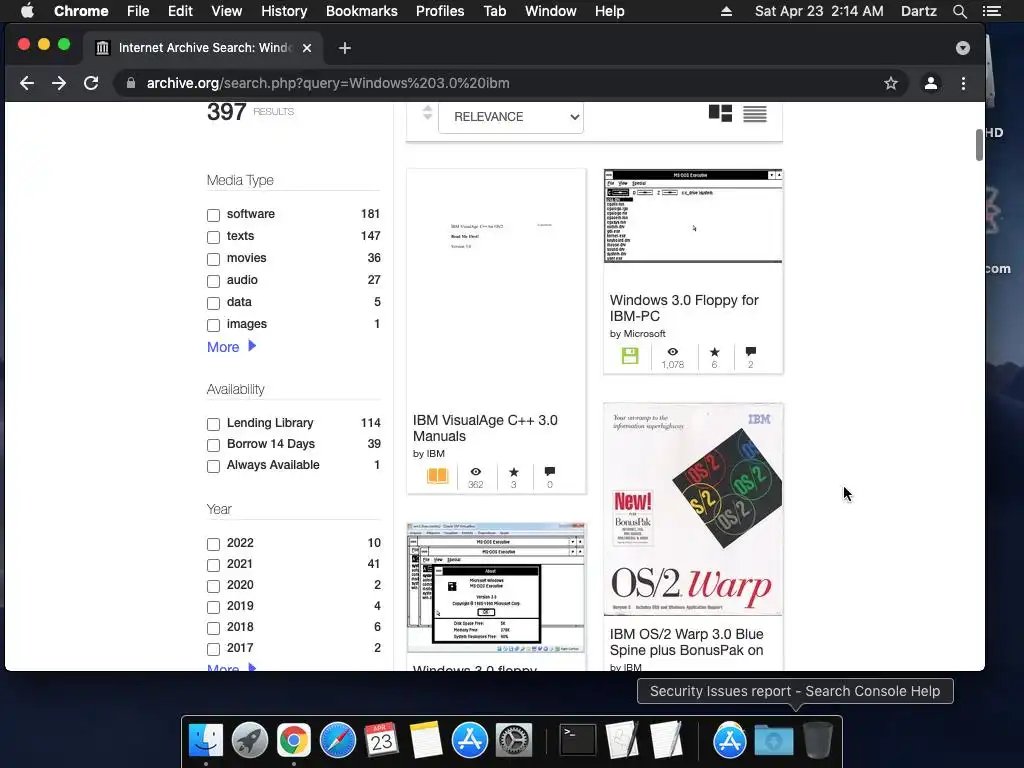Click the Windows 3.0 About dialog screenshot thumbnail

(x=496, y=587)
